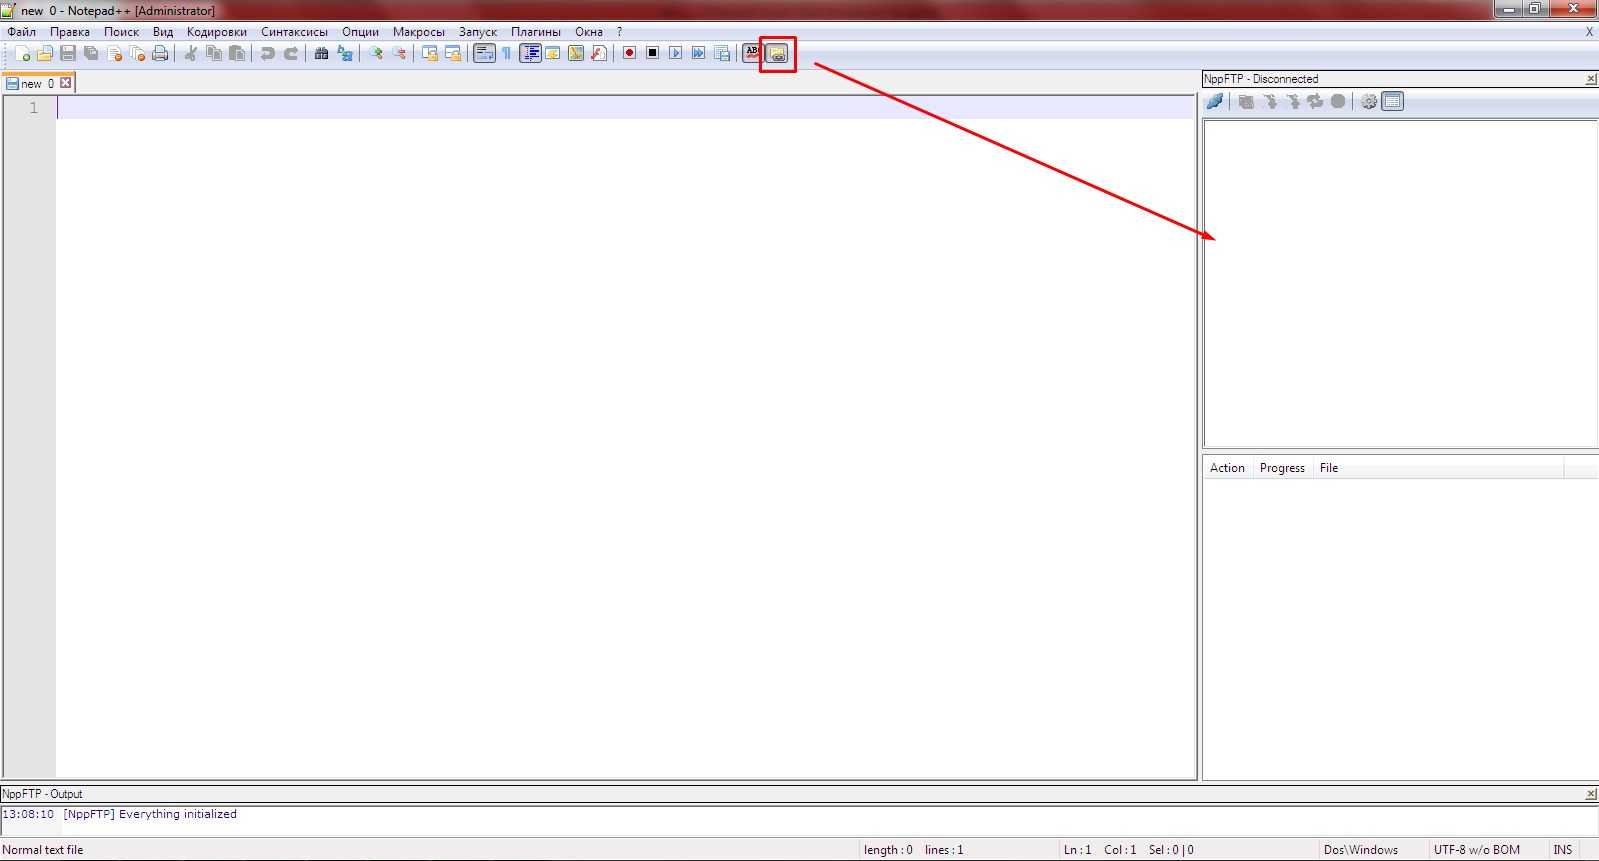Run macro multiple times icon
This screenshot has height=861, width=1599.
tap(698, 53)
